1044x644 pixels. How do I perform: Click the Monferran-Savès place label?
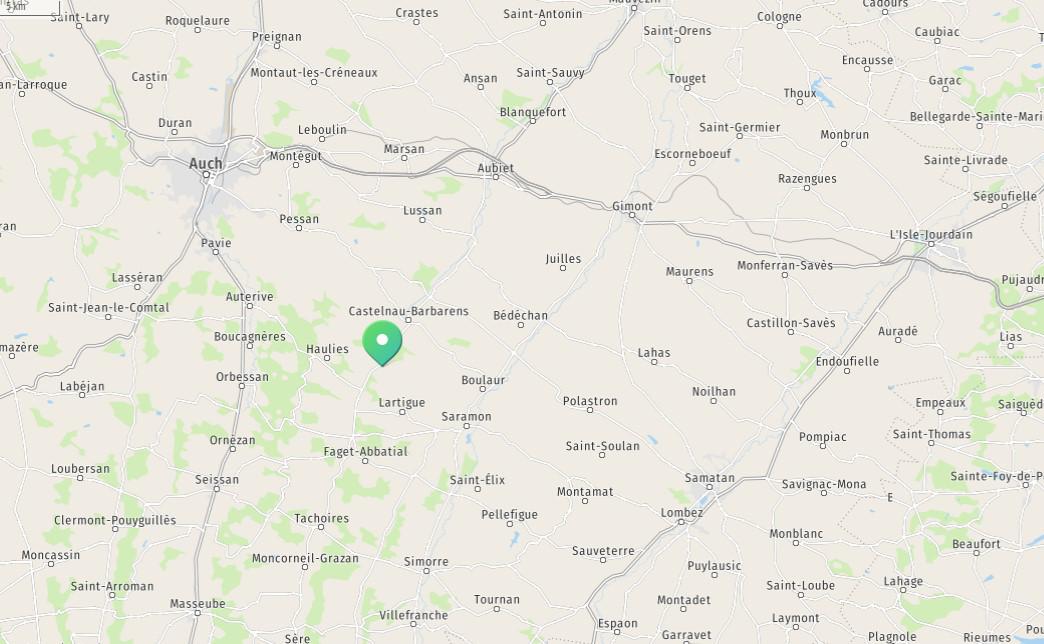tap(785, 265)
